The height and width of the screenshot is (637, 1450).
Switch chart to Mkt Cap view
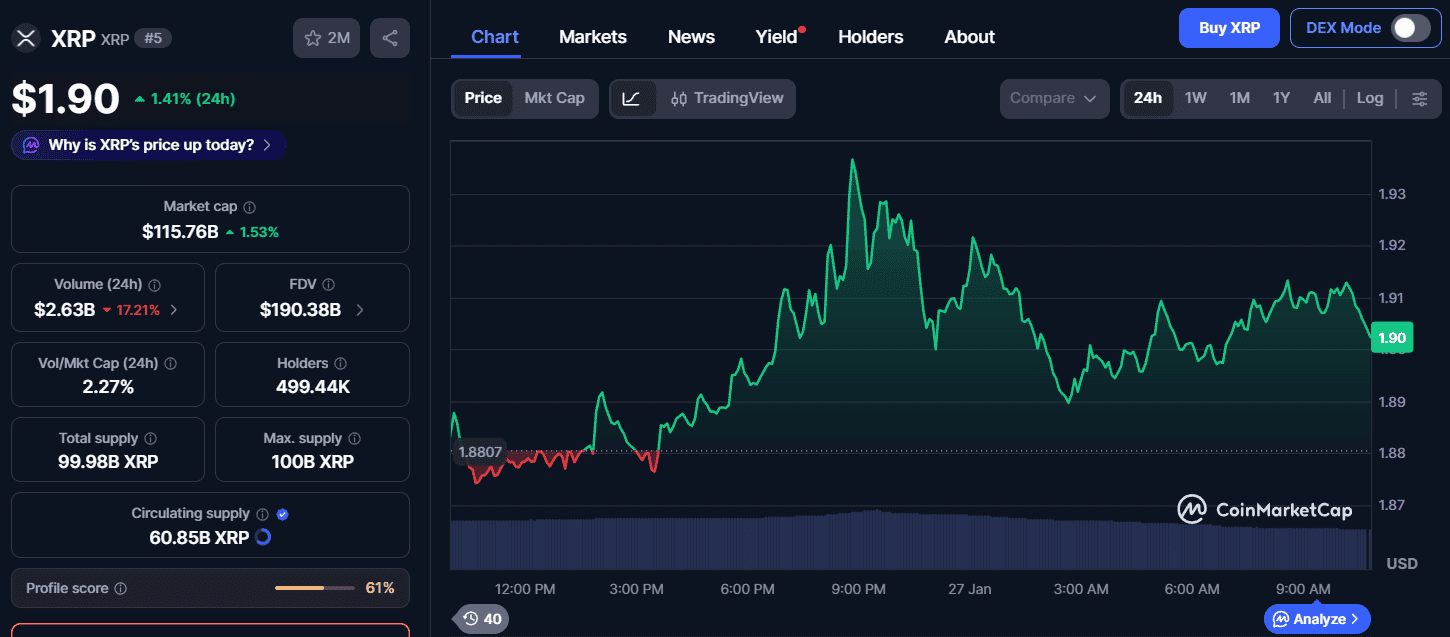pos(554,98)
